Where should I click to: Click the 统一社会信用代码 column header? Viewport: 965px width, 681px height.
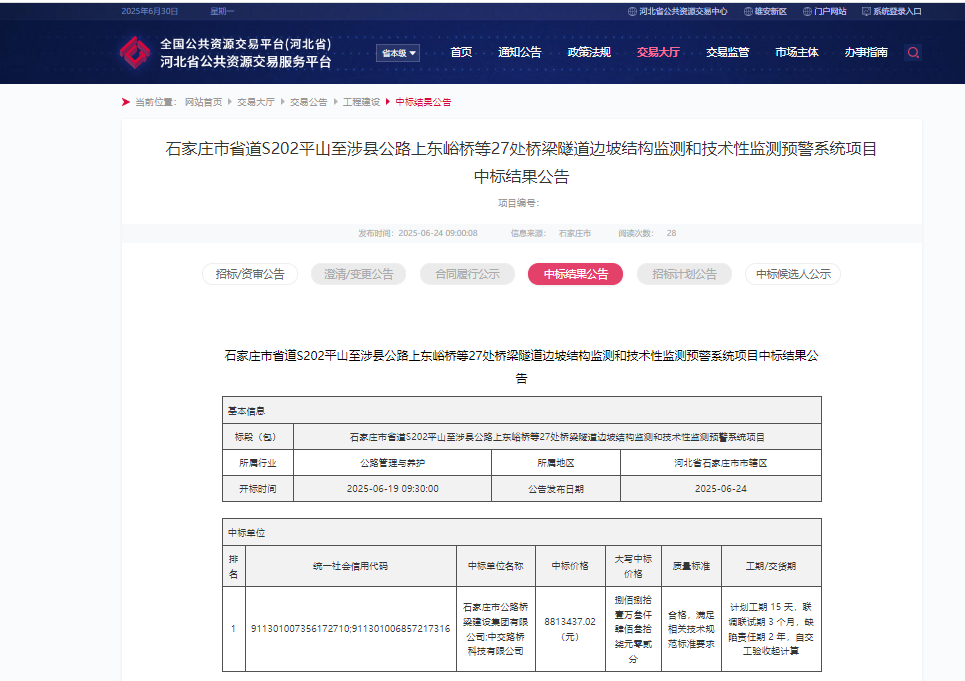pyautogui.click(x=351, y=566)
